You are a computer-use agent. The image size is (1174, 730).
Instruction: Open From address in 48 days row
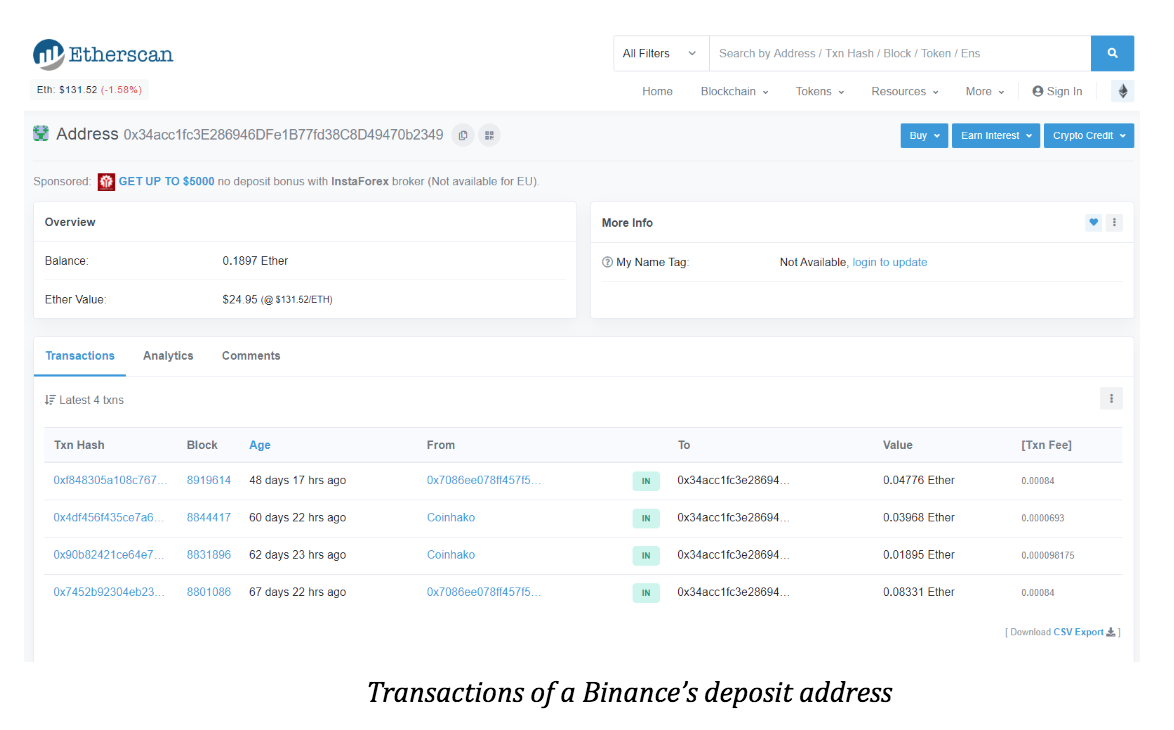pos(484,480)
